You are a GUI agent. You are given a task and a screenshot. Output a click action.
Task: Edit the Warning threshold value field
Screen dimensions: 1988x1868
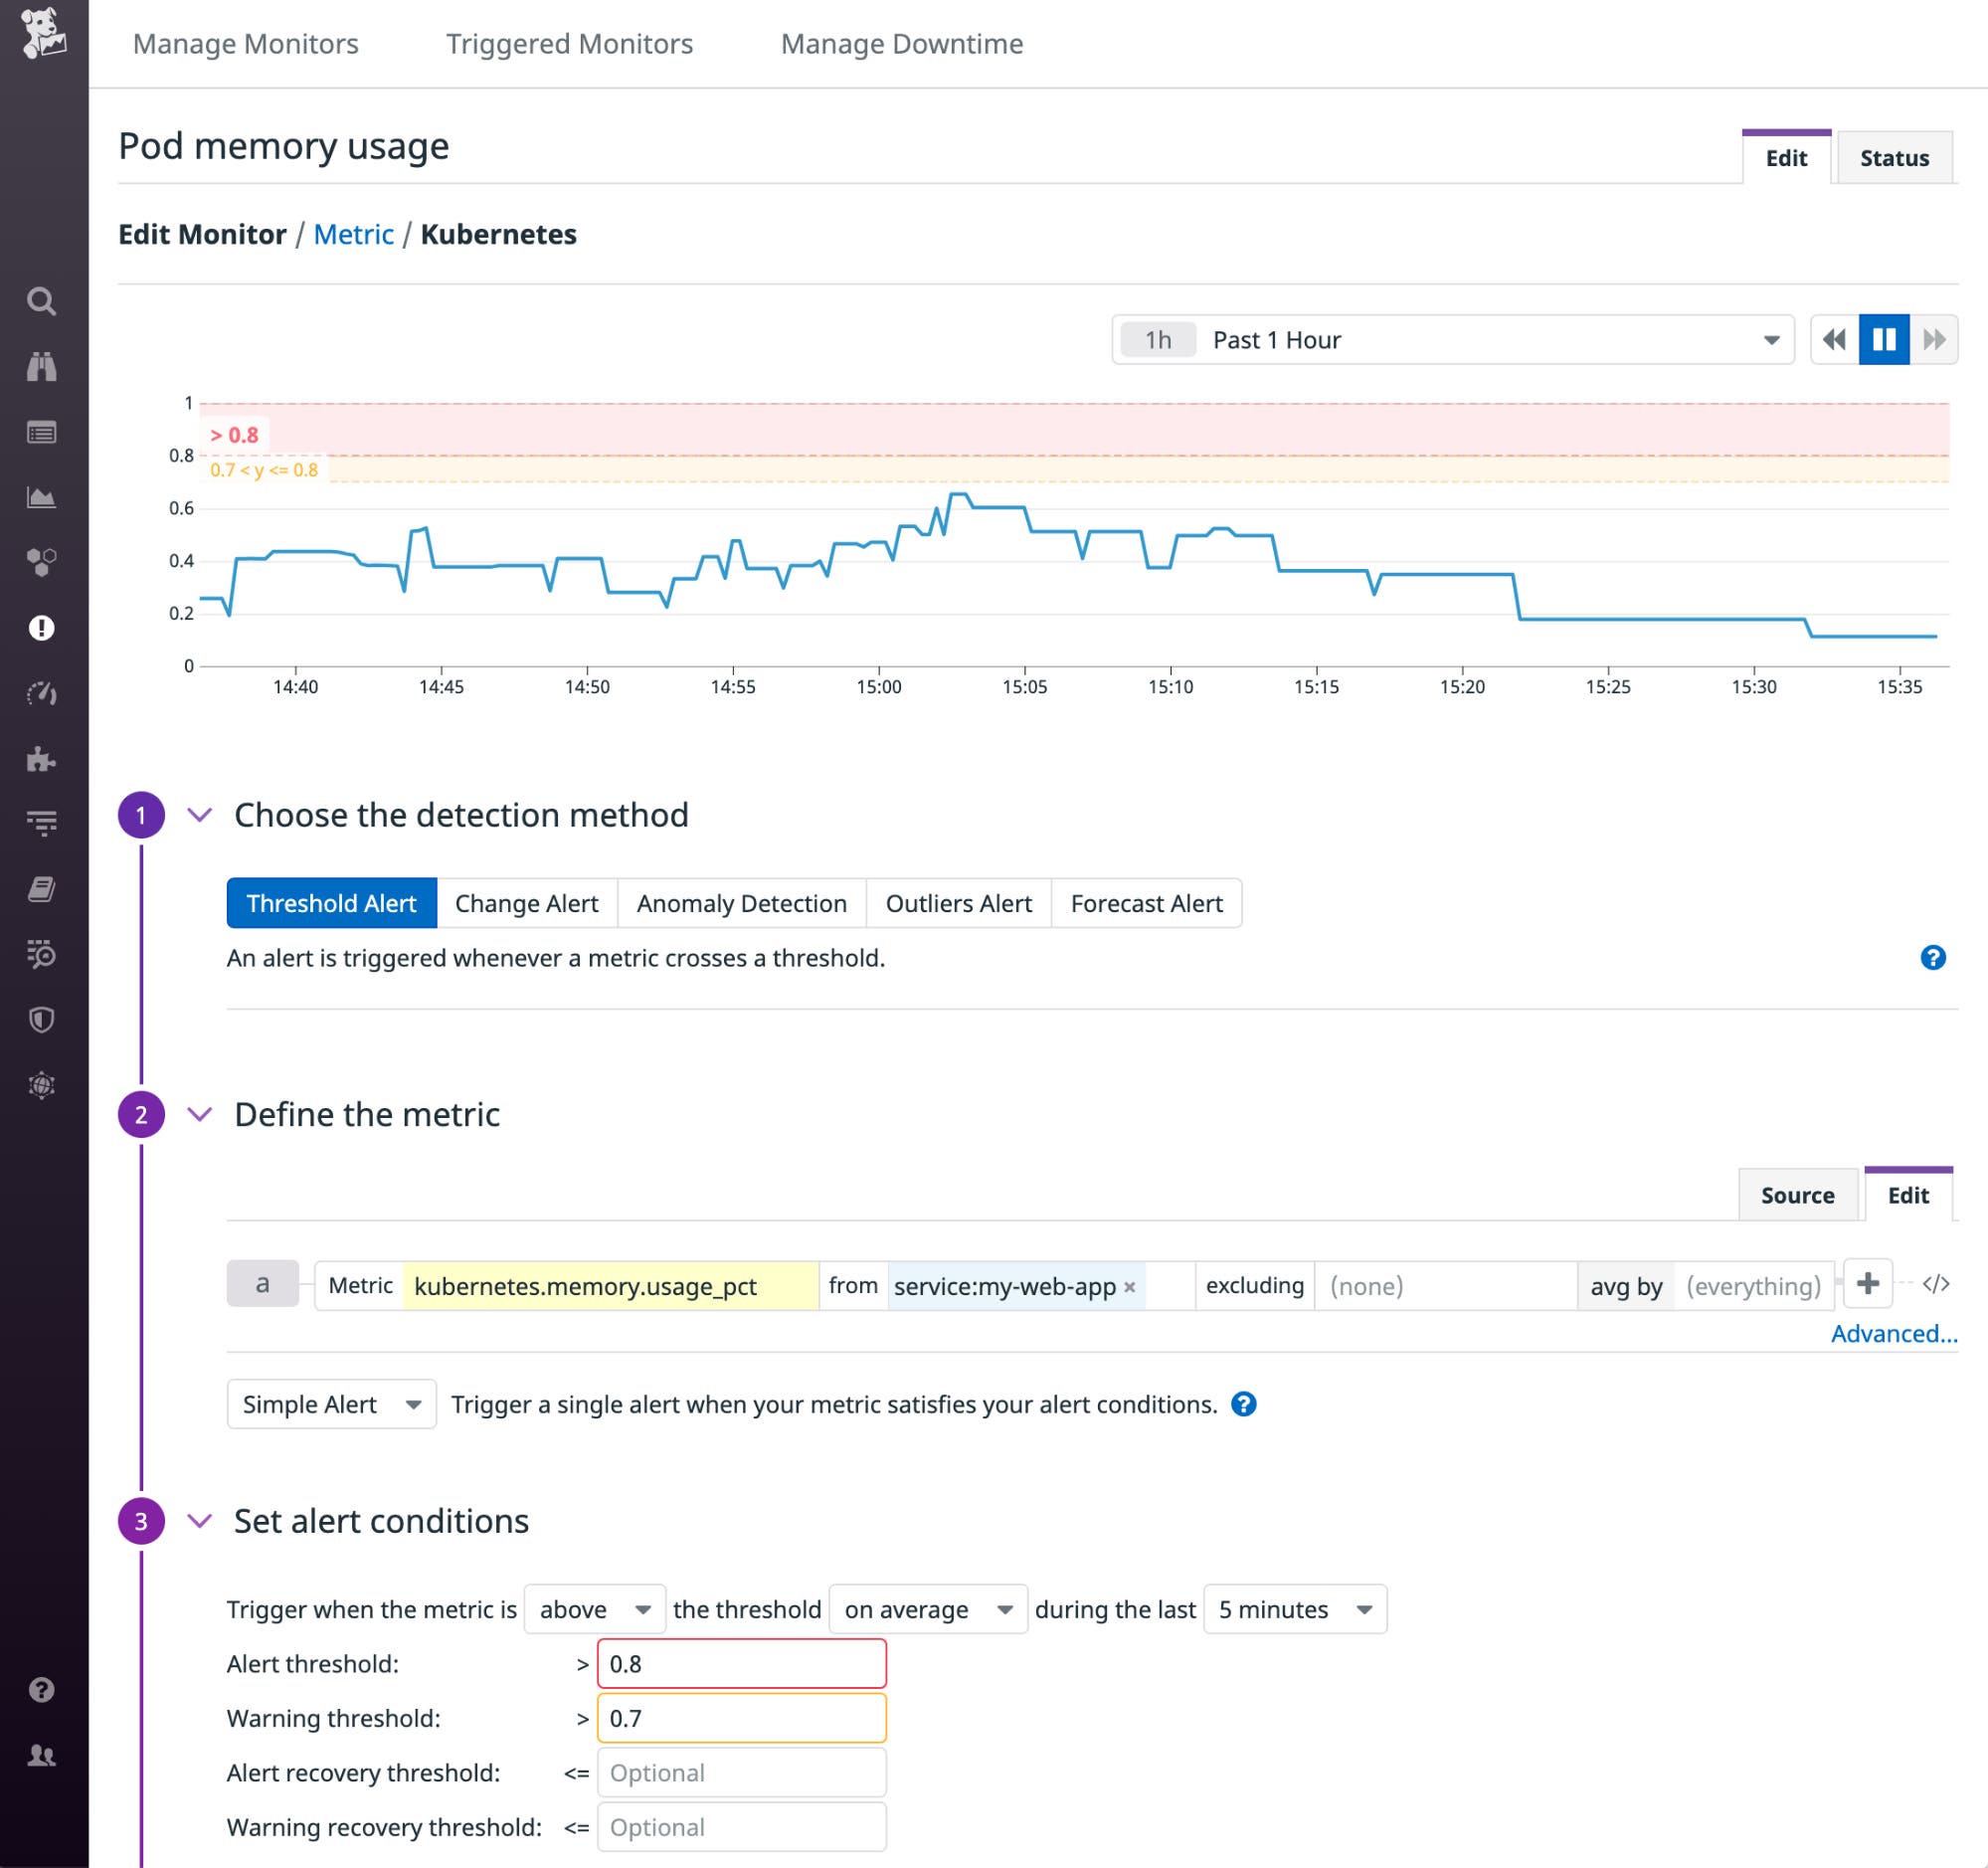click(742, 1718)
